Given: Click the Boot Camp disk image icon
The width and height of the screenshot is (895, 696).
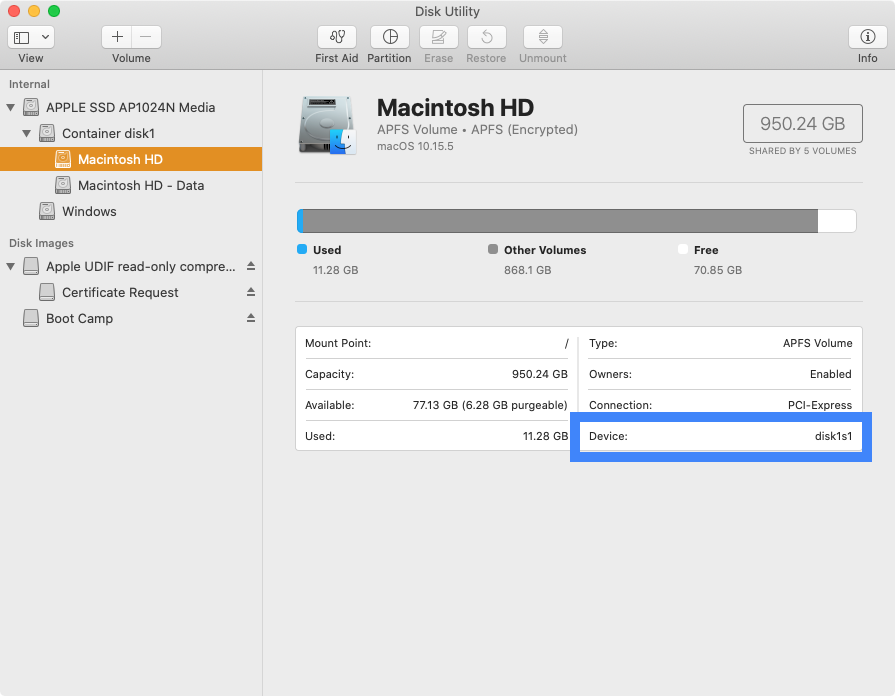Looking at the screenshot, I should [31, 318].
